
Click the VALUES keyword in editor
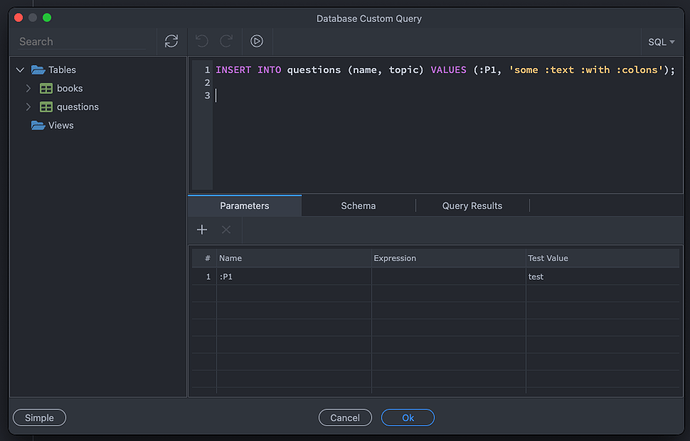pos(448,70)
